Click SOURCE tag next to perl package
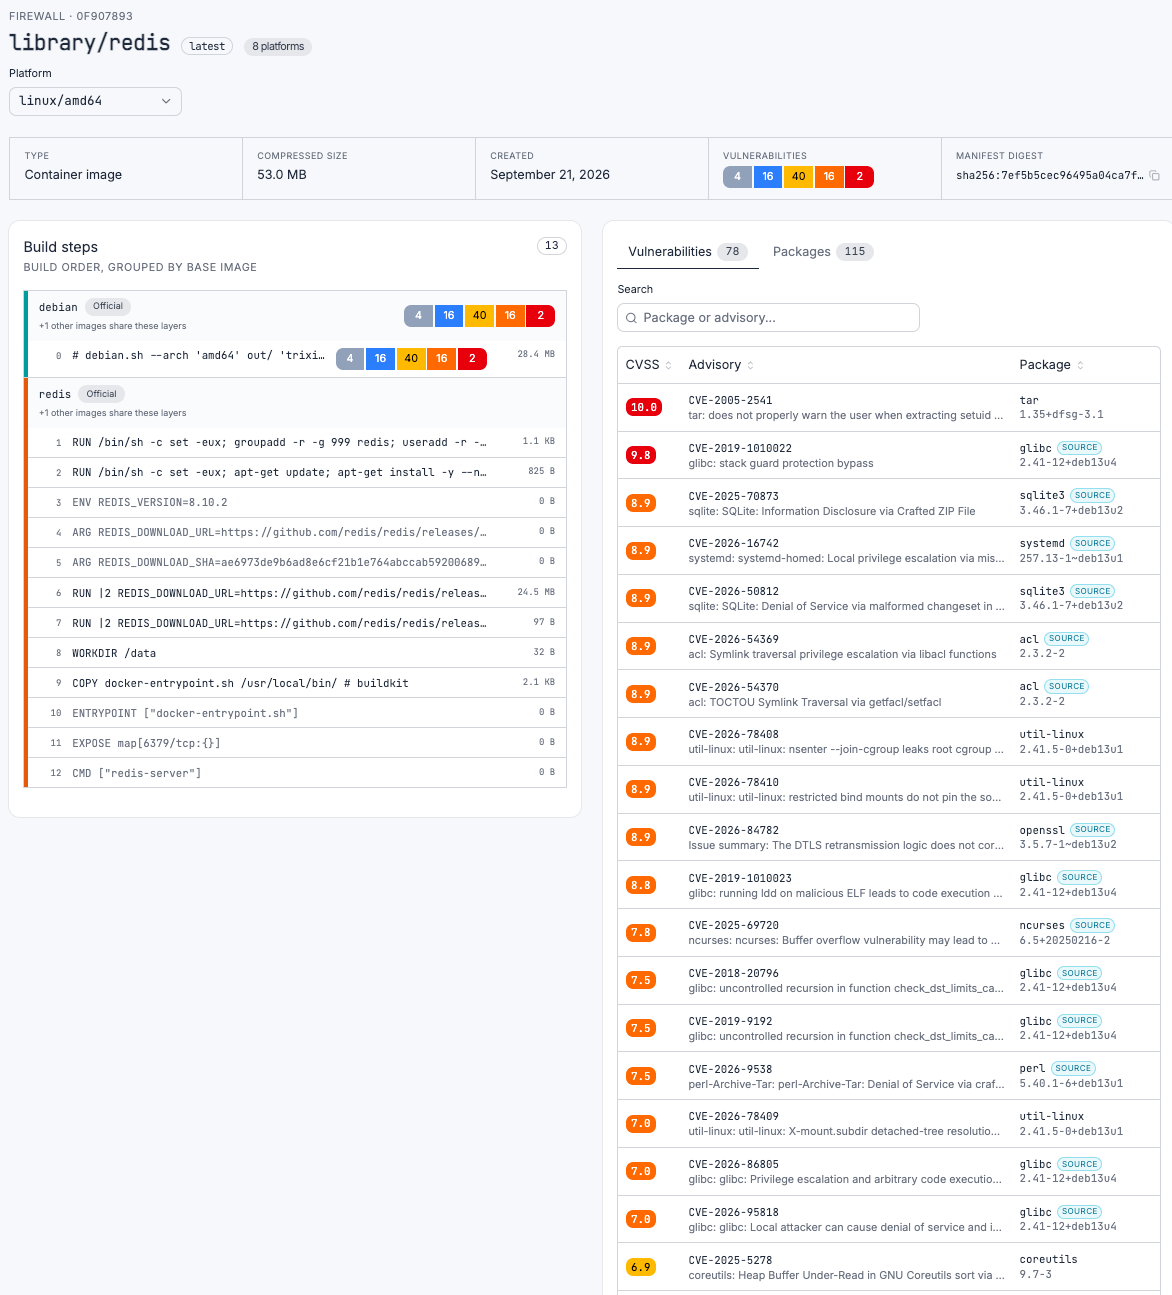The image size is (1172, 1295). click(x=1073, y=1068)
